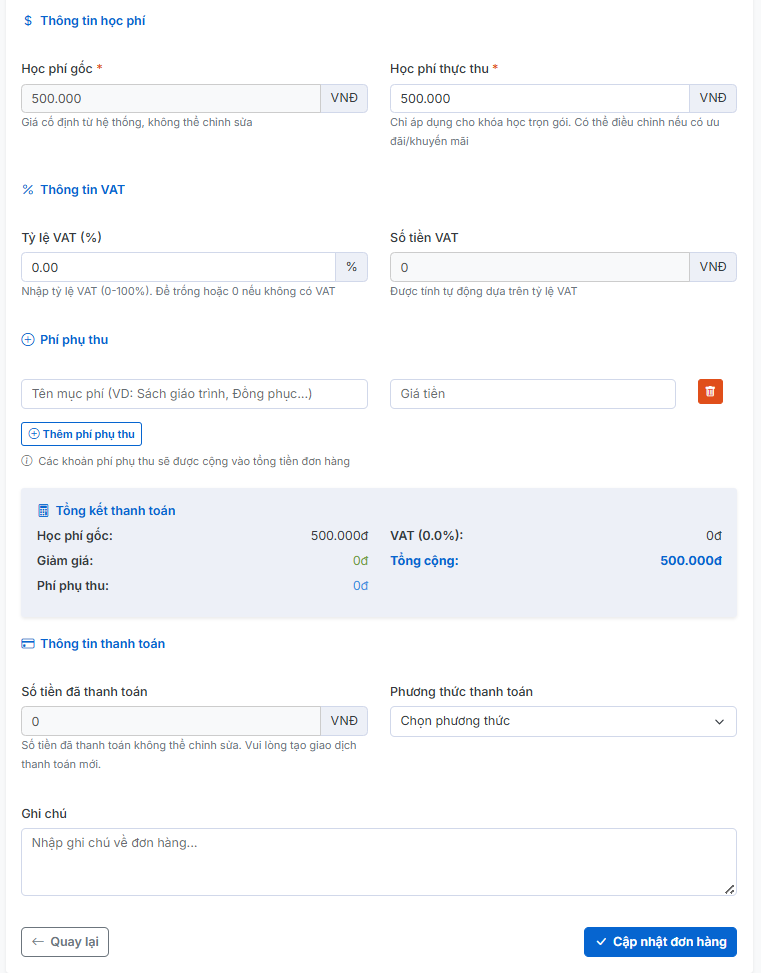Click the resize grip of Ghi chú textarea

729,888
